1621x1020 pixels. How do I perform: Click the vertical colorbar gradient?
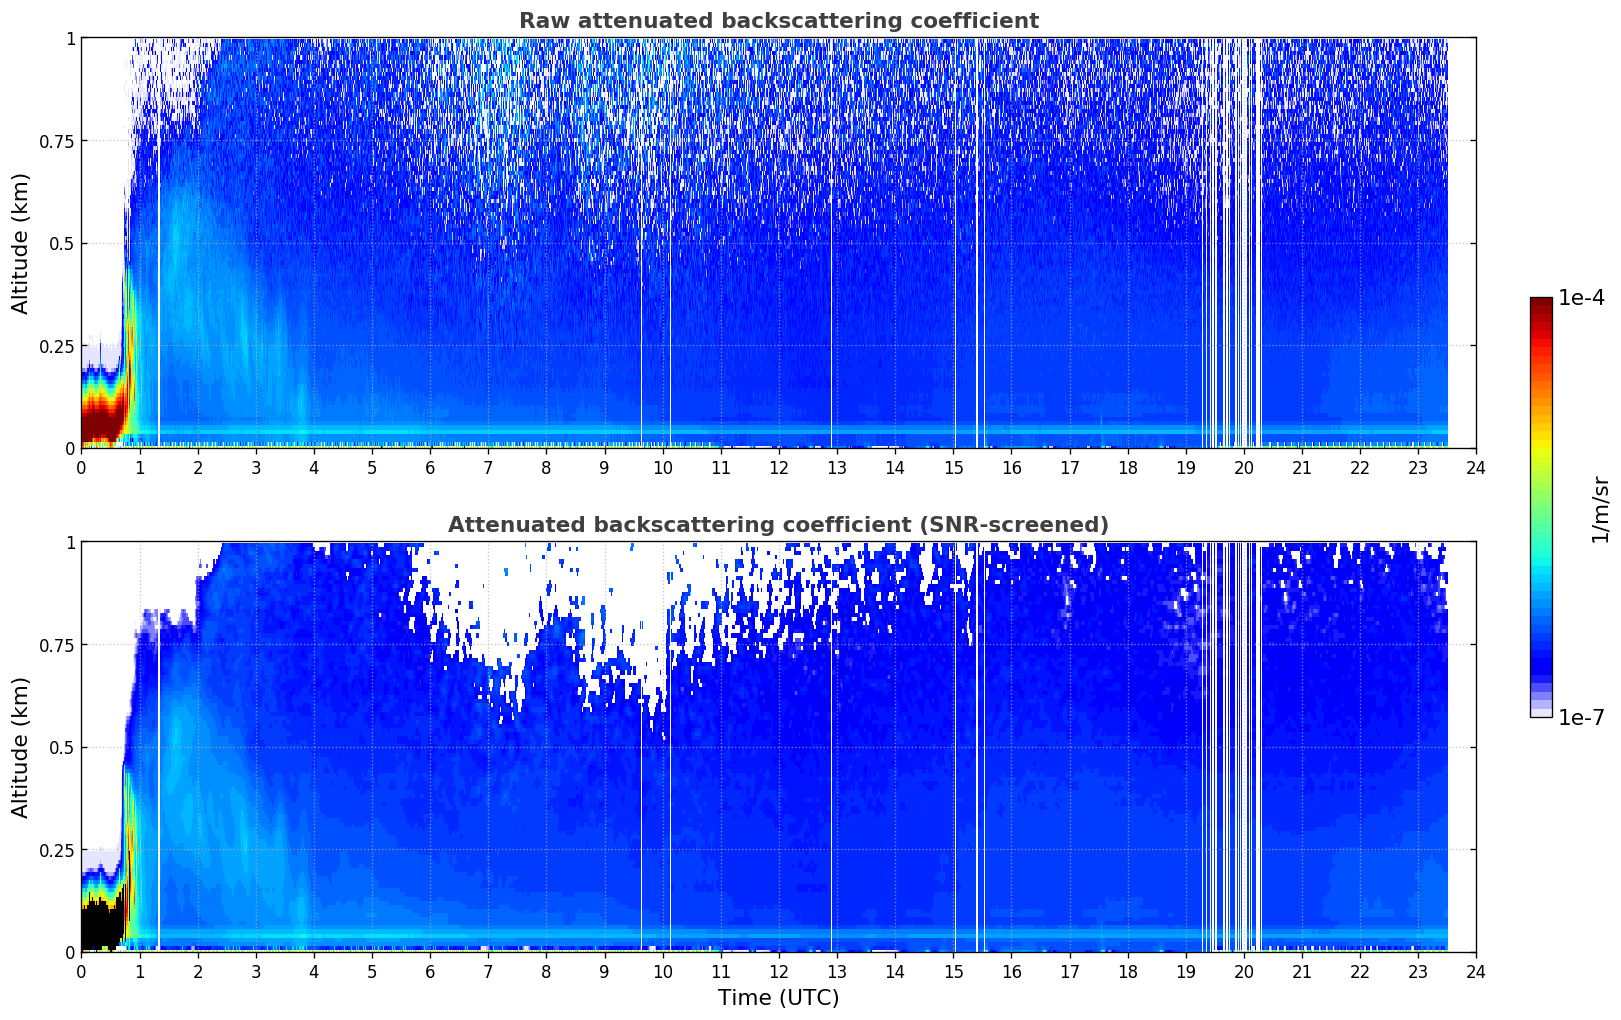coord(1541,507)
